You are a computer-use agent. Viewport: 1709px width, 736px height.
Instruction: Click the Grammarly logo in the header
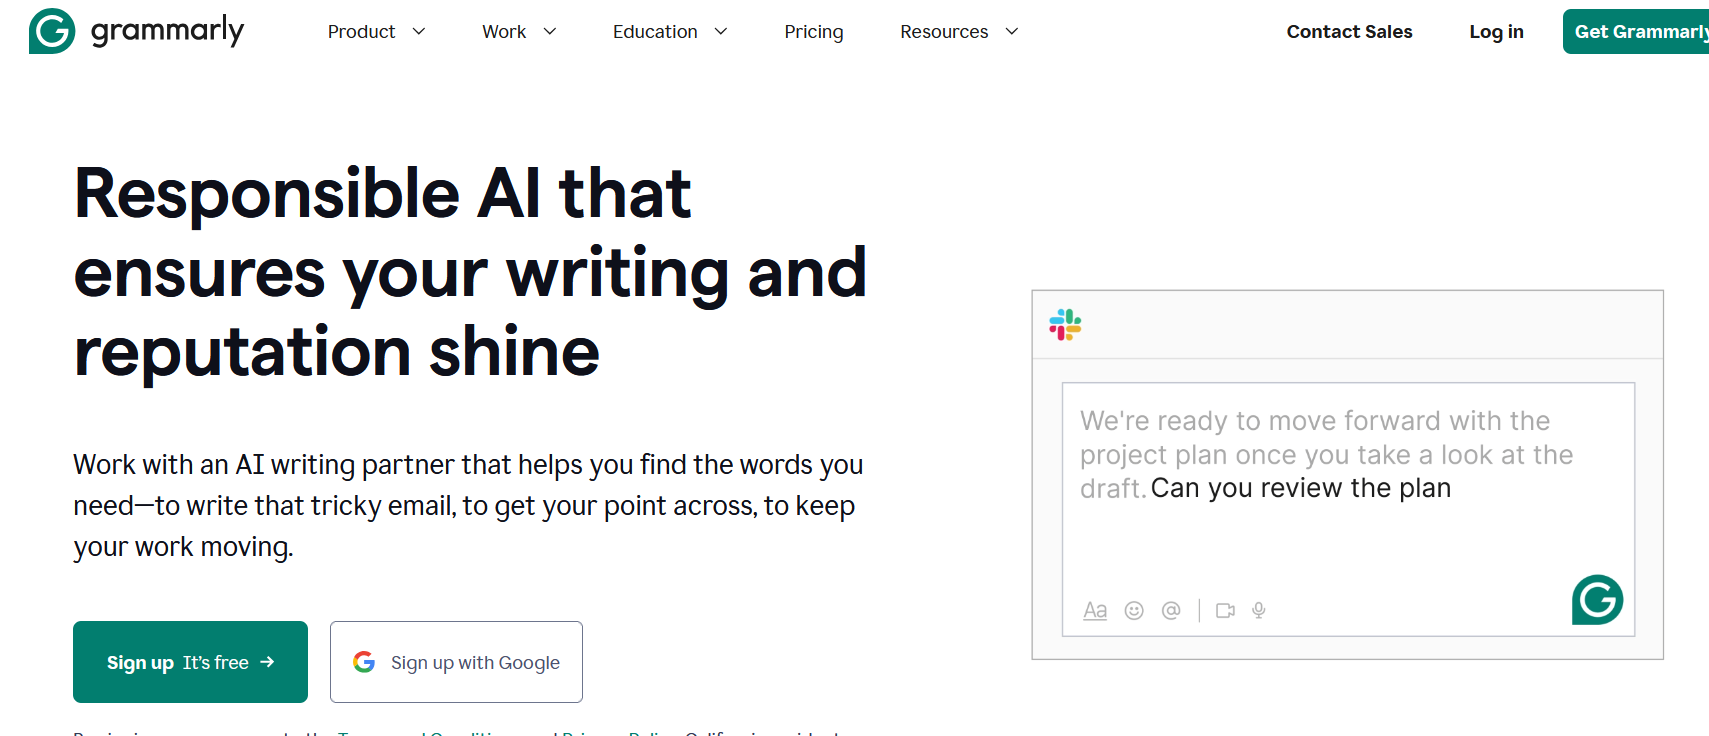coord(137,31)
